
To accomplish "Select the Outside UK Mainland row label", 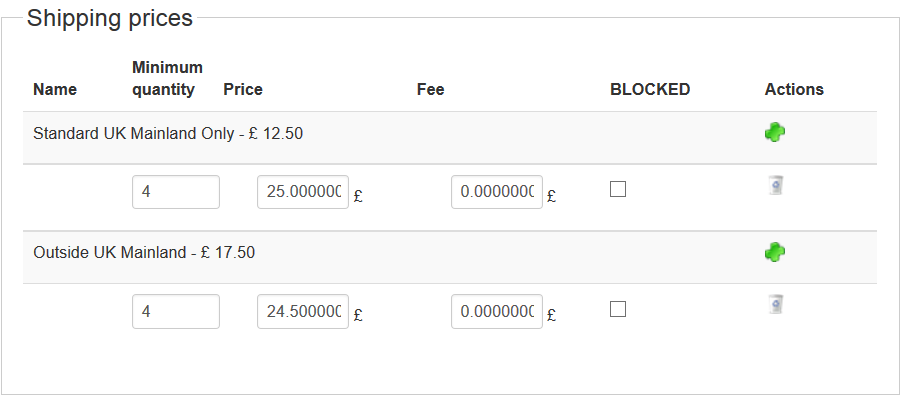I will 144,252.
